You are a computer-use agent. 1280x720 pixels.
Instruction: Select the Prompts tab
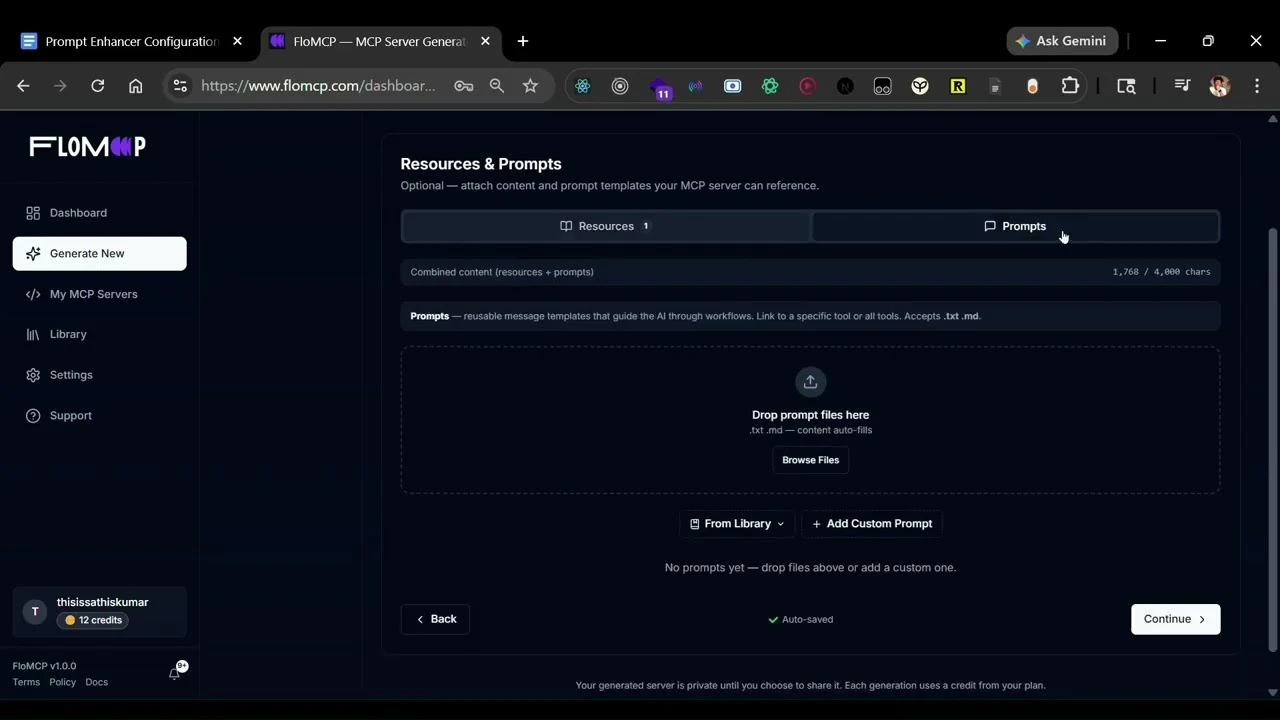point(1014,226)
